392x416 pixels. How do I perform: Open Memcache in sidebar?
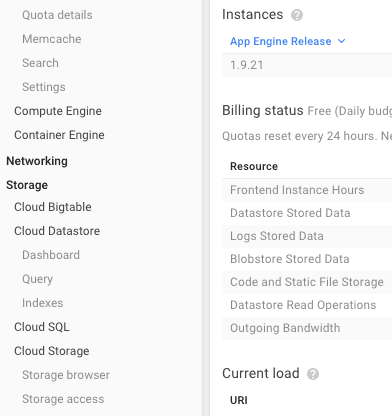pyautogui.click(x=52, y=39)
